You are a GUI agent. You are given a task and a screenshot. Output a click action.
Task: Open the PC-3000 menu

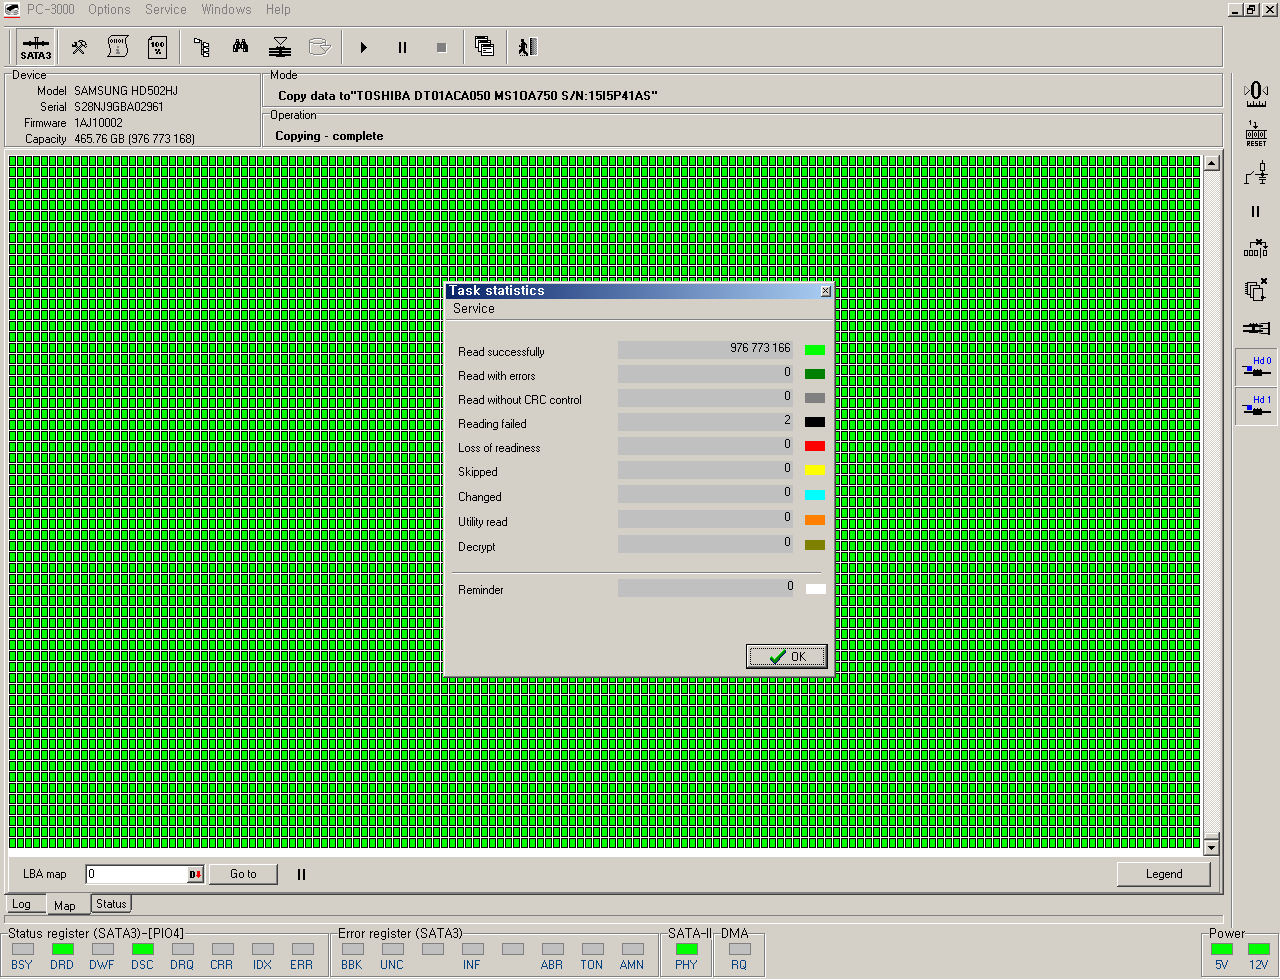pyautogui.click(x=50, y=9)
